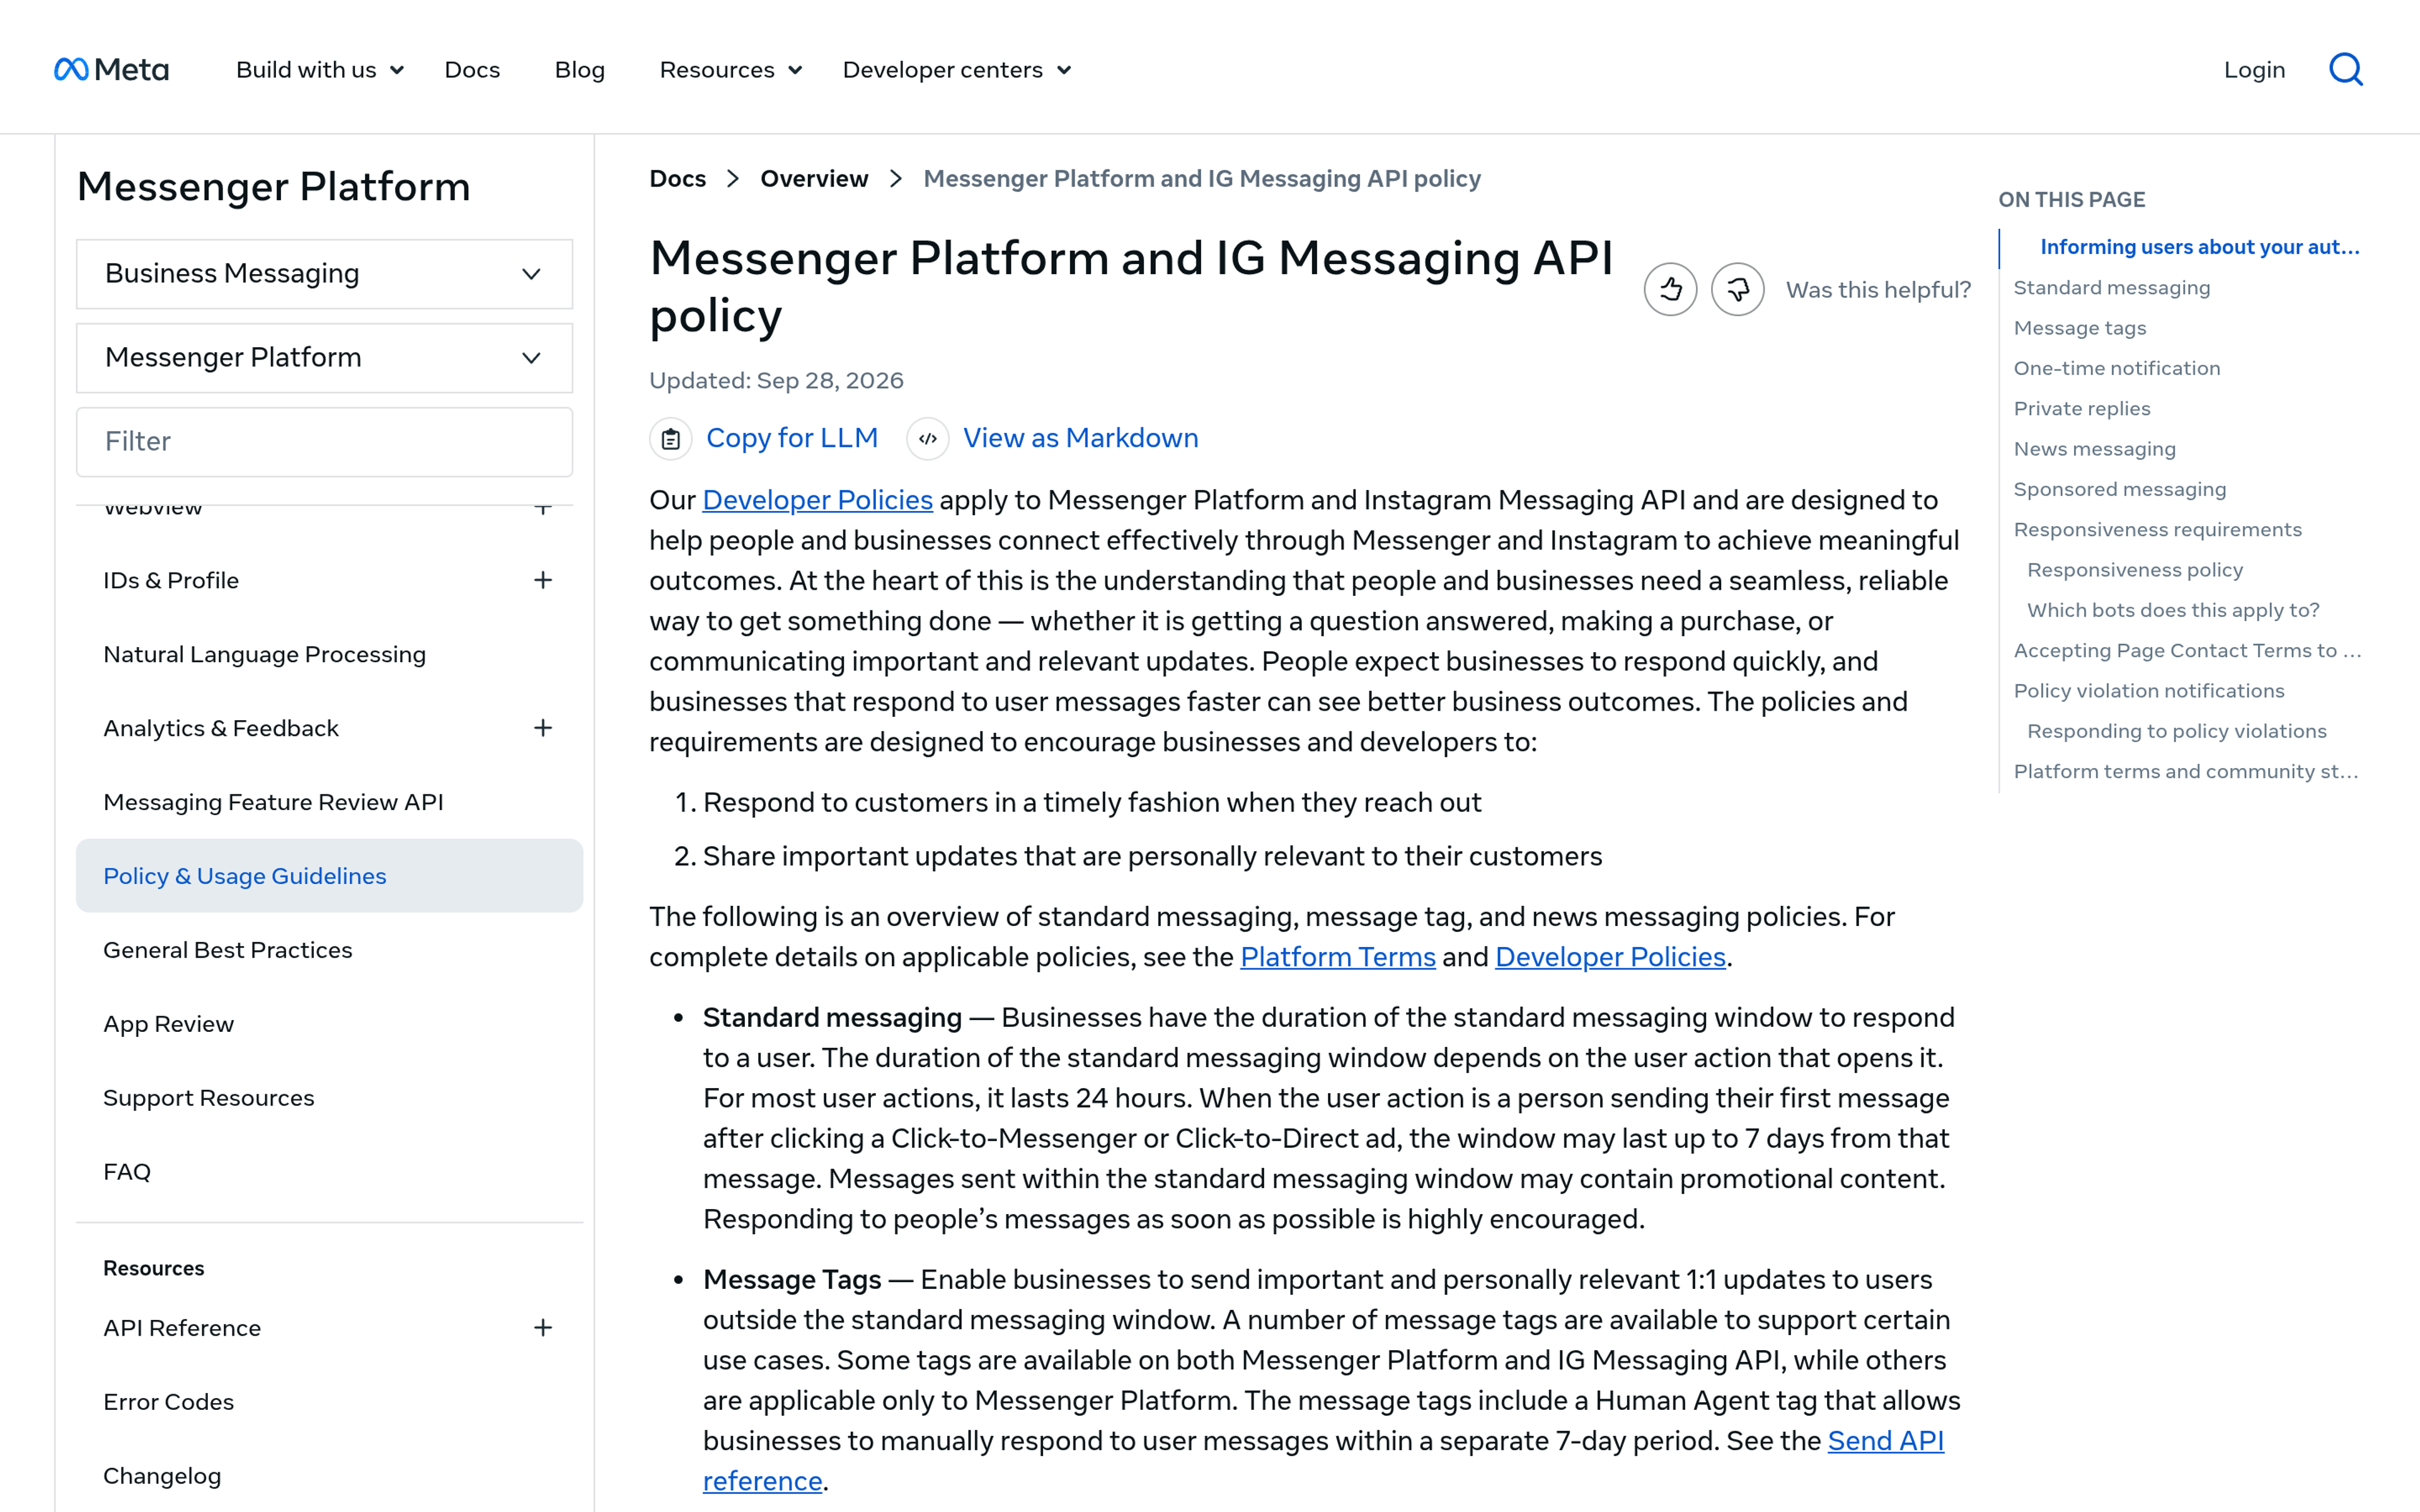The width and height of the screenshot is (2420, 1512).
Task: Open the Developer centers menu
Action: [x=957, y=70]
